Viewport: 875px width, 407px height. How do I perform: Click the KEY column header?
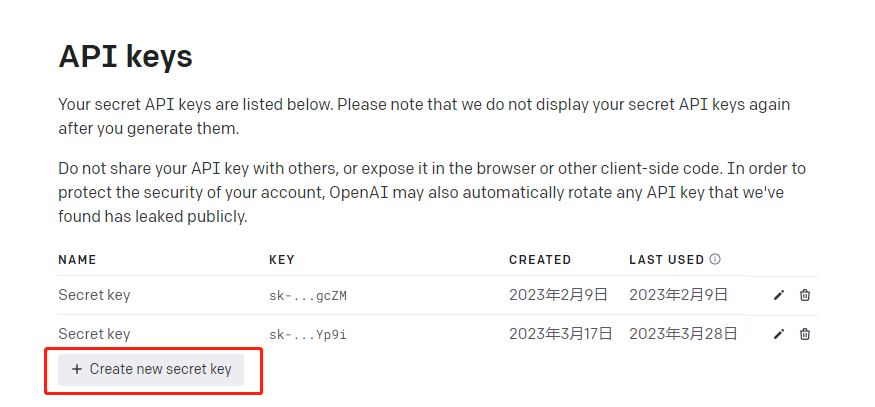[282, 260]
